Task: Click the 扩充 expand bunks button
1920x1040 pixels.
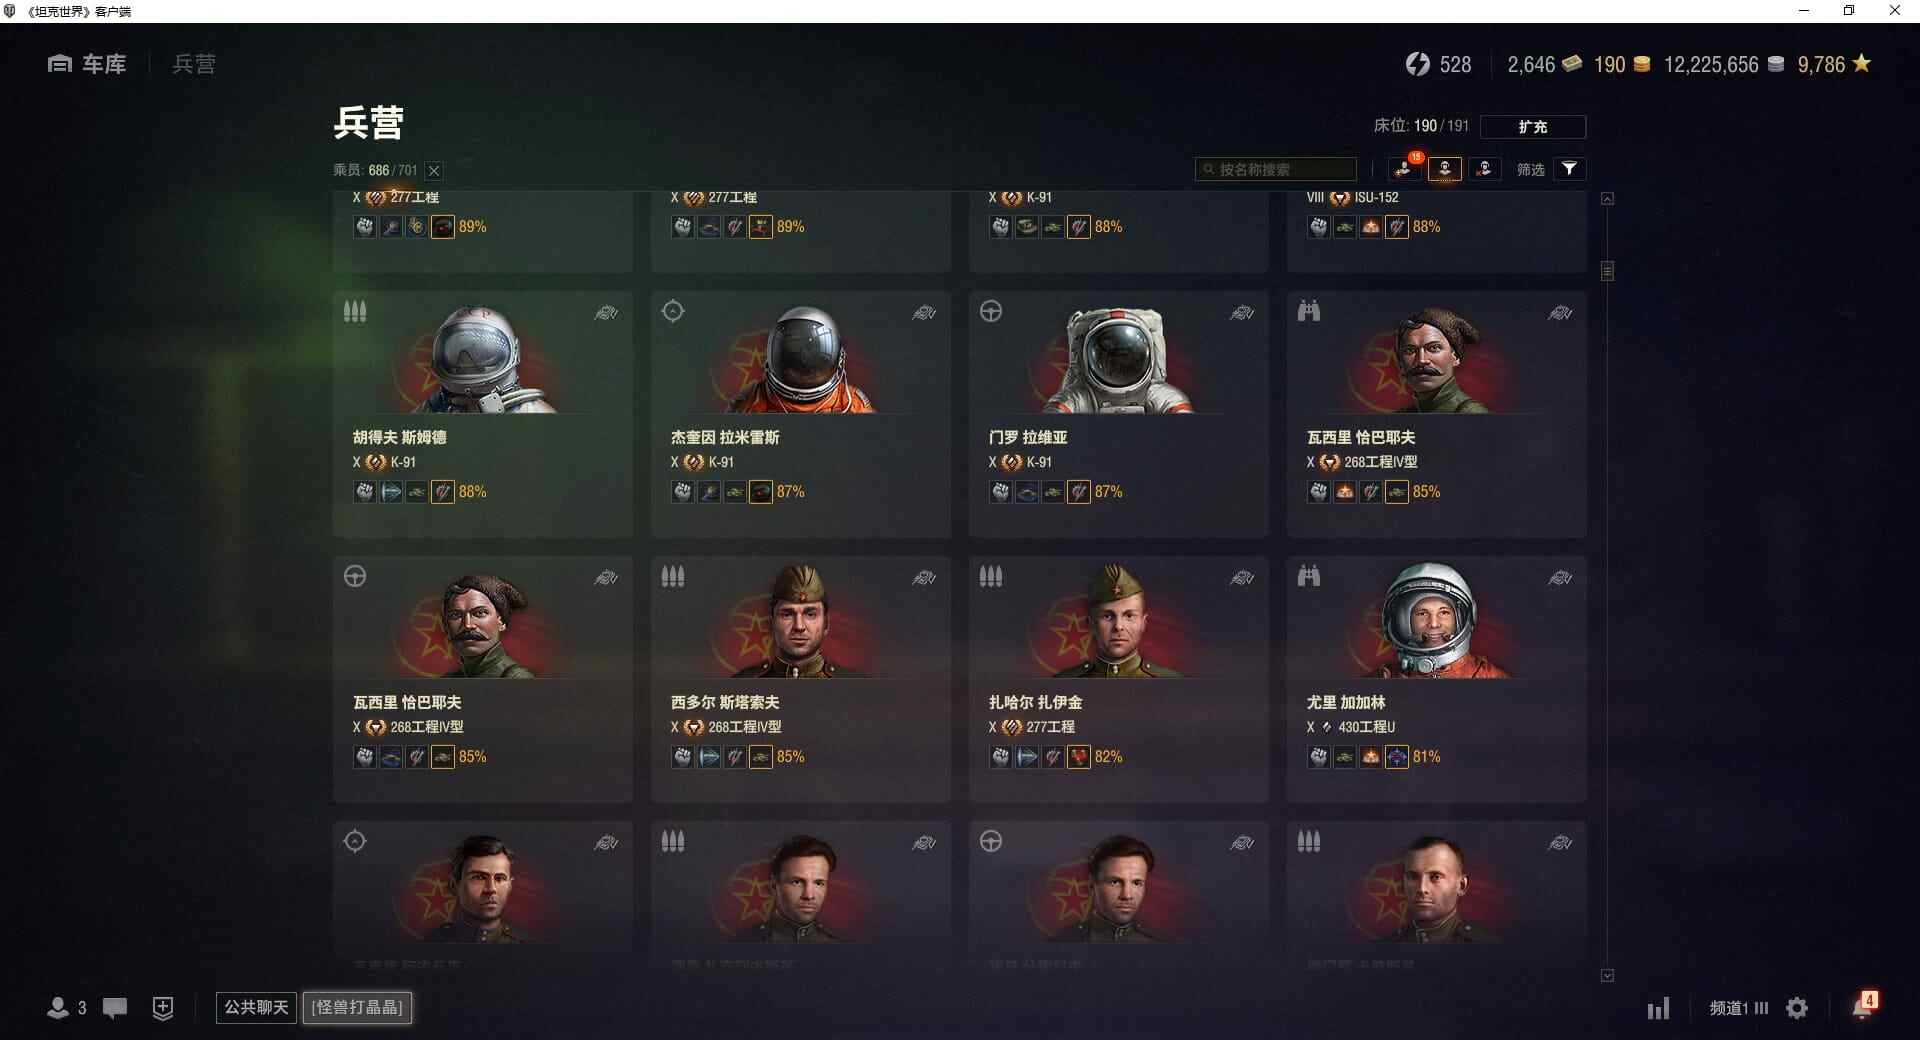Action: (1532, 127)
